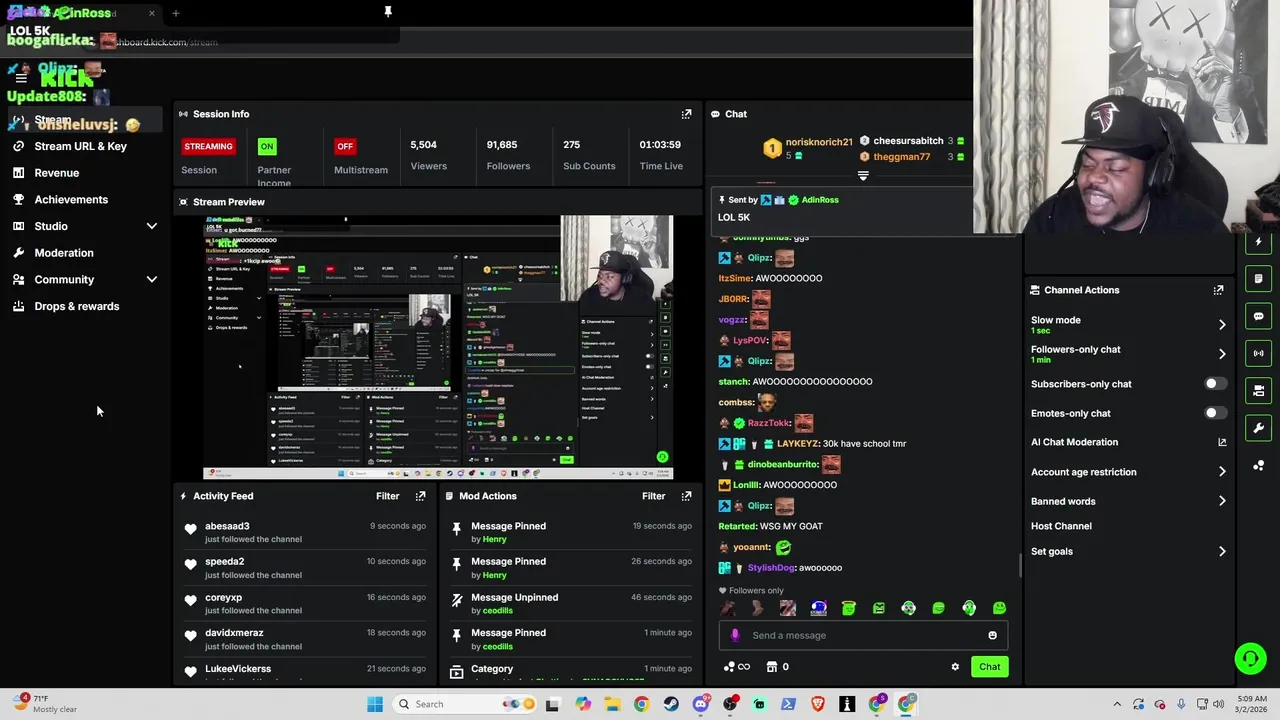Toggle the Multistream OFF badge

click(x=345, y=146)
